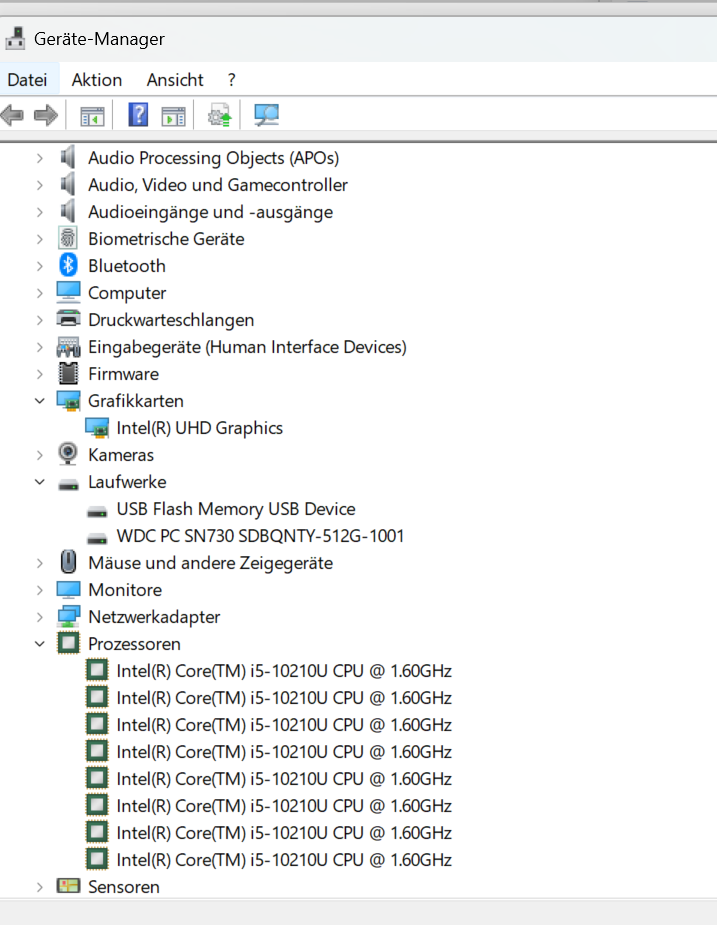
Task: Expand the Bluetooth node
Action: pos(40,266)
